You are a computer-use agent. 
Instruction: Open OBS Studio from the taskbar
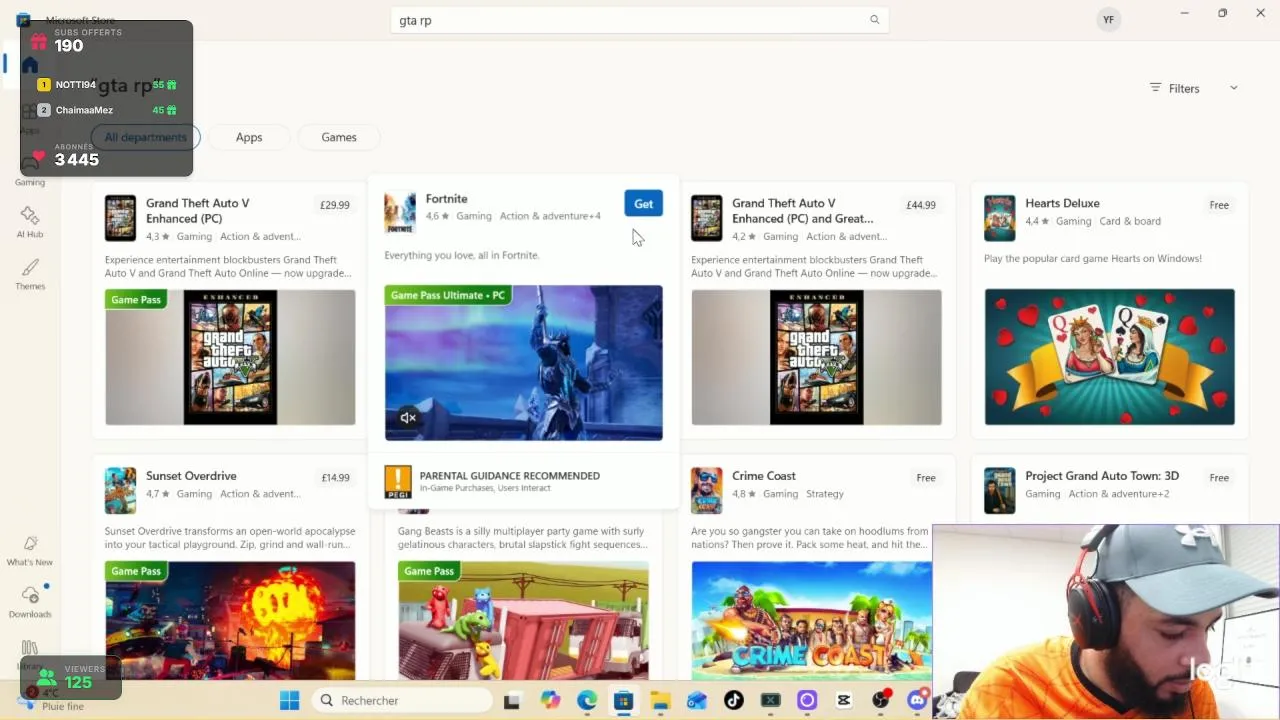tap(881, 701)
